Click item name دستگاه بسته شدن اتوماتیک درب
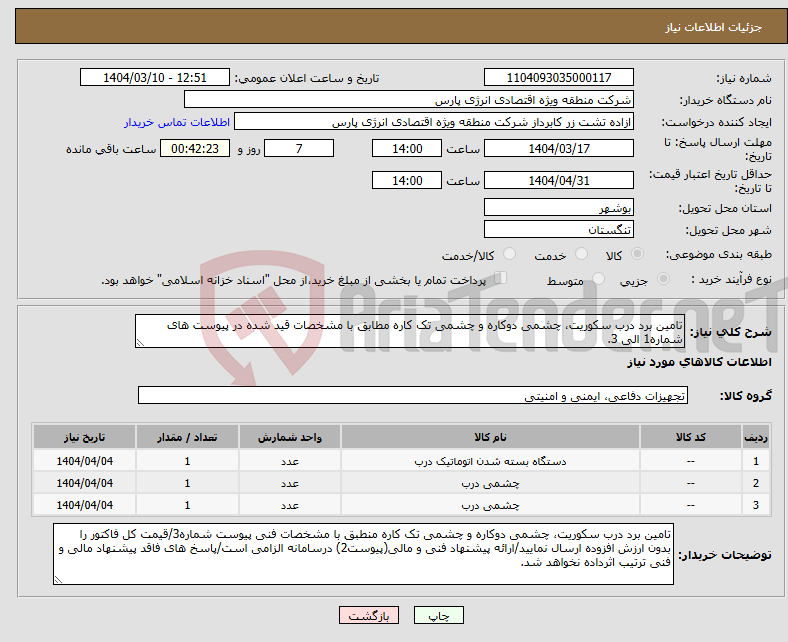 [x=490, y=461]
